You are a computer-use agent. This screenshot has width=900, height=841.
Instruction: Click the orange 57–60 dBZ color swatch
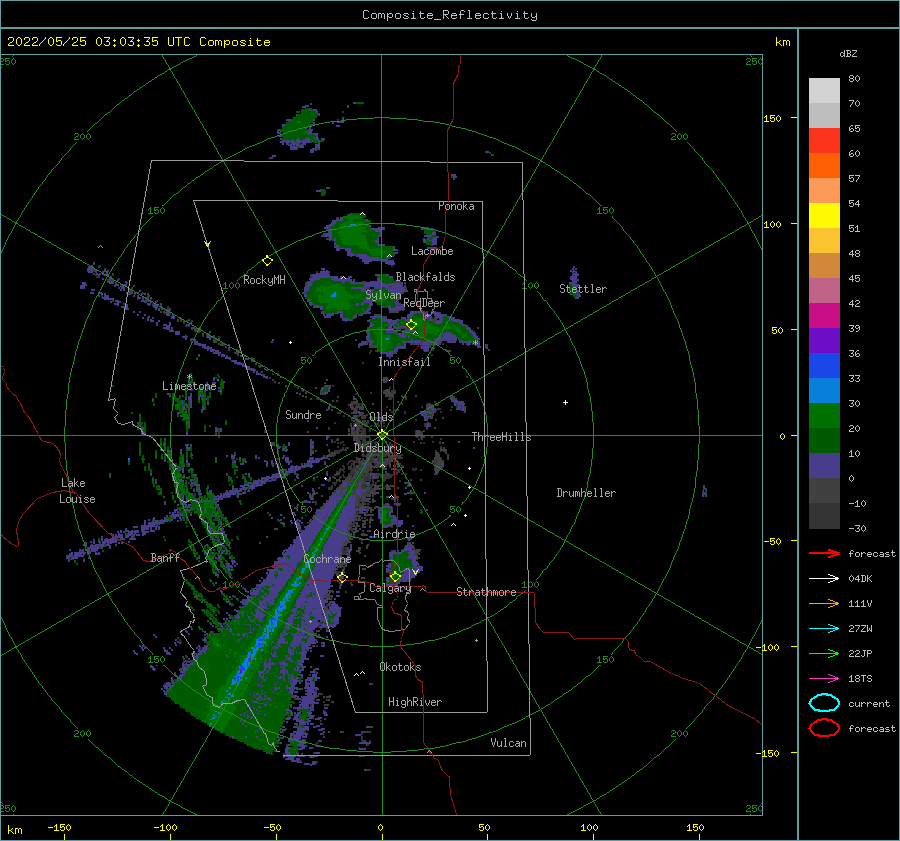pyautogui.click(x=824, y=165)
